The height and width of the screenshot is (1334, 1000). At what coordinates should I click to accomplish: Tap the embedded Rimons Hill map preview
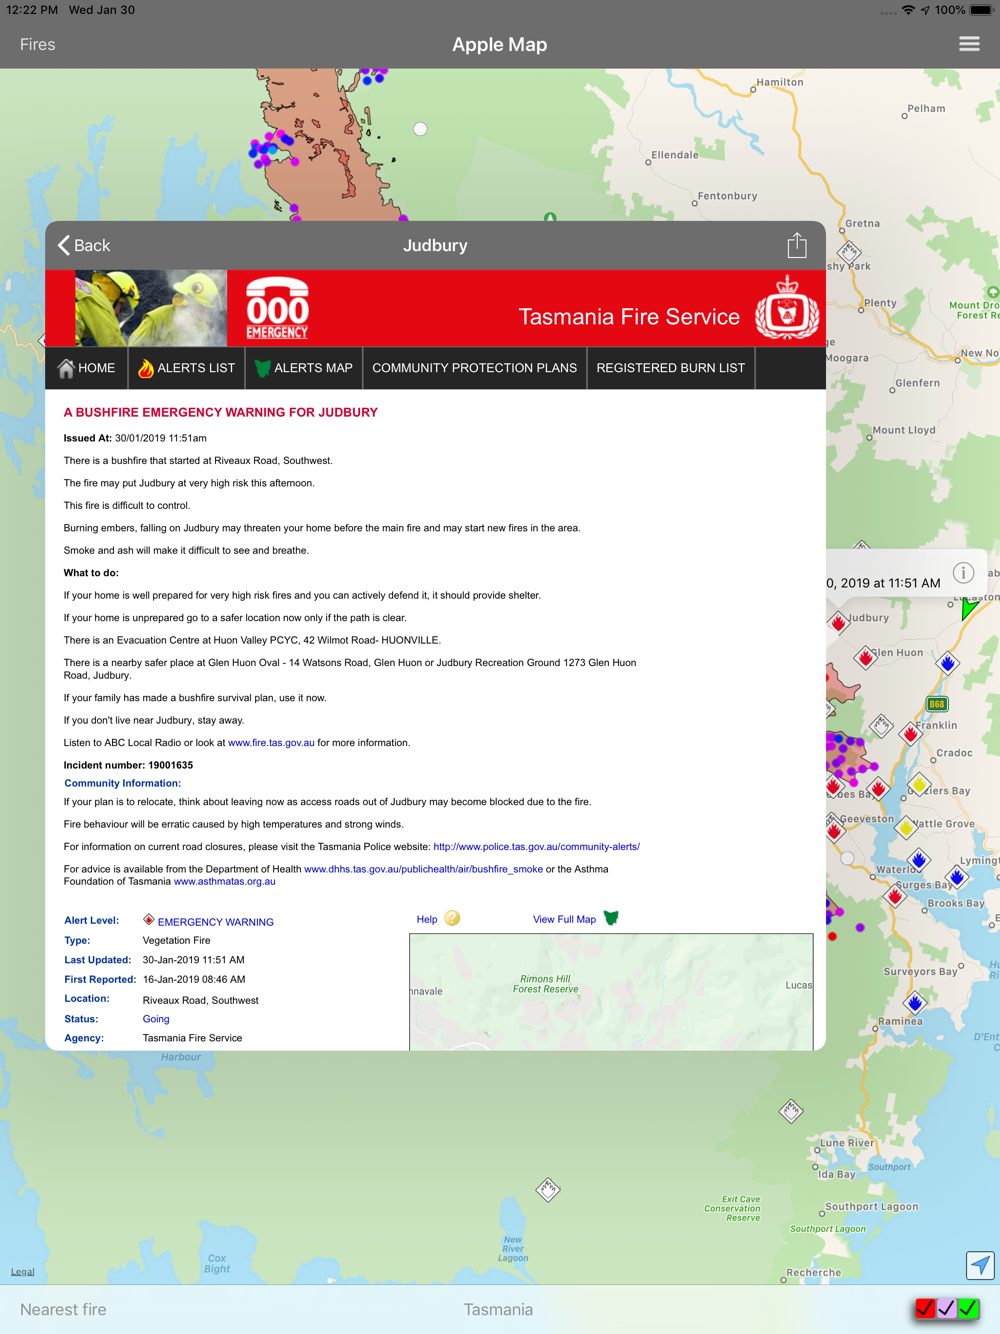click(x=611, y=992)
